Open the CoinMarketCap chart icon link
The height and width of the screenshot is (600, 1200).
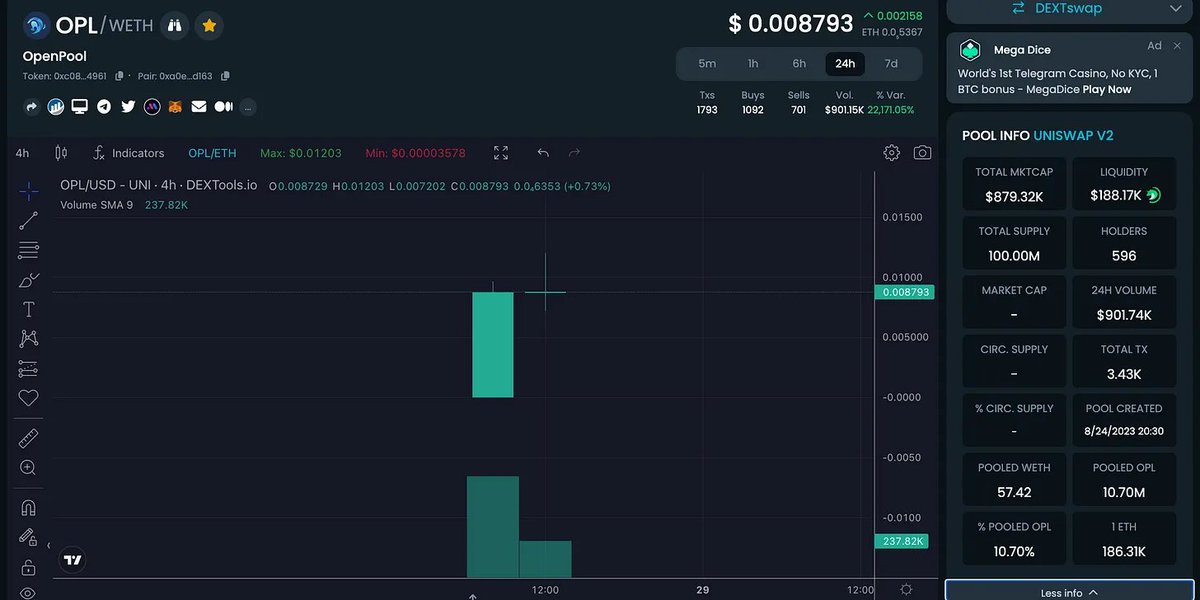[x=56, y=106]
